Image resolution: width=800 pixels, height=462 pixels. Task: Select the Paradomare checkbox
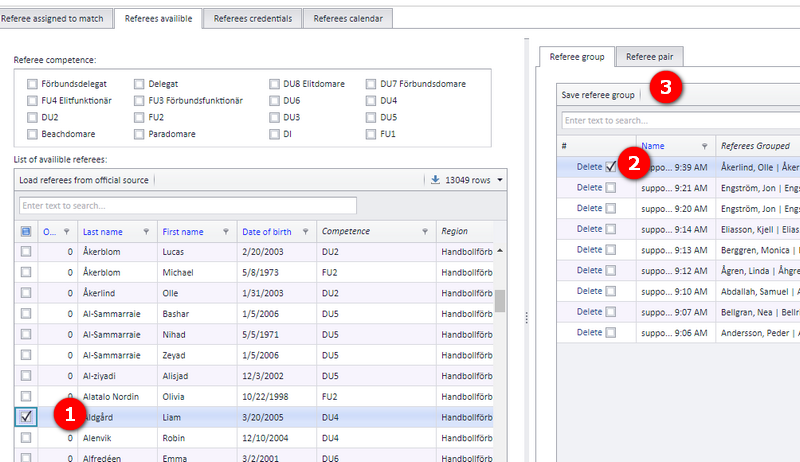pyautogui.click(x=139, y=134)
